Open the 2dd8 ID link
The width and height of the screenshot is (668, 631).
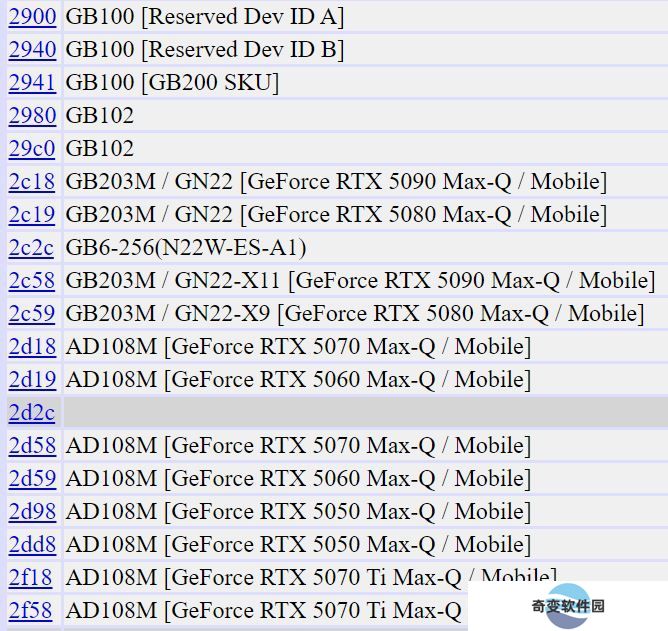(32, 545)
